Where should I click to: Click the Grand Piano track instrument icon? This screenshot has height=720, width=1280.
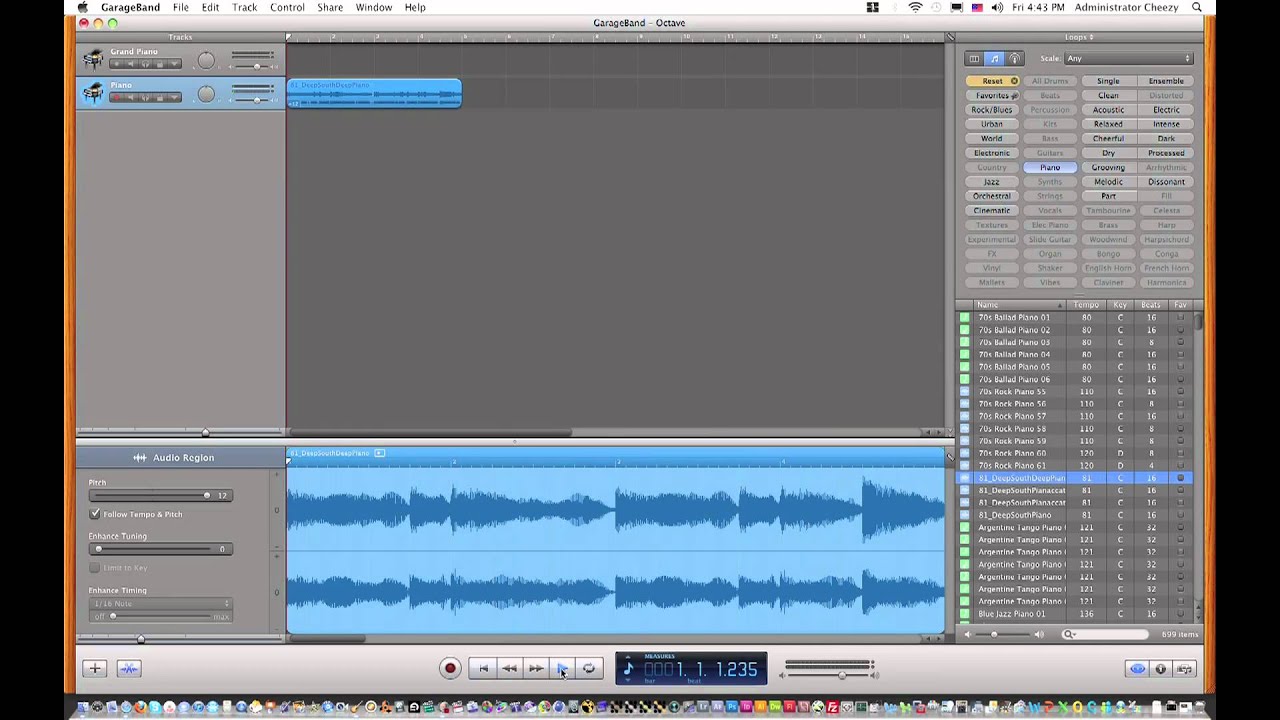tap(93, 59)
